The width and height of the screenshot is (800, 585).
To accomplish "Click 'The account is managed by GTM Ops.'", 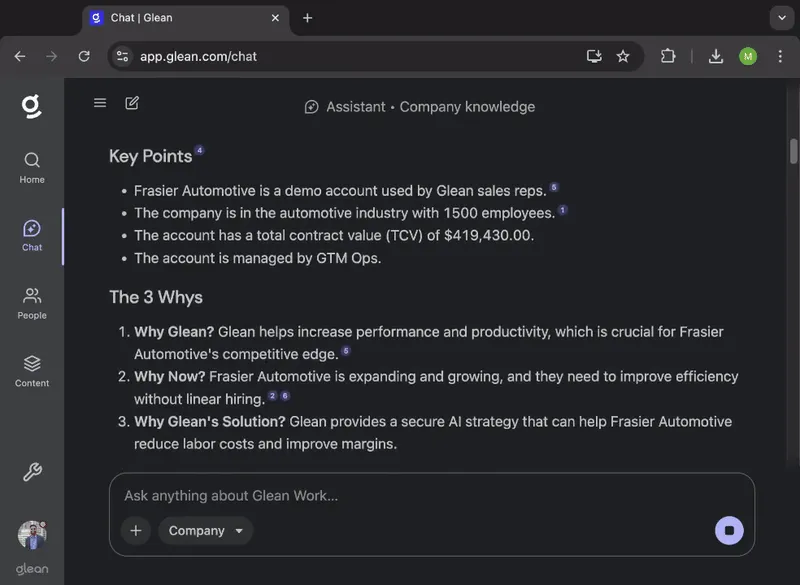I will click(x=258, y=258).
